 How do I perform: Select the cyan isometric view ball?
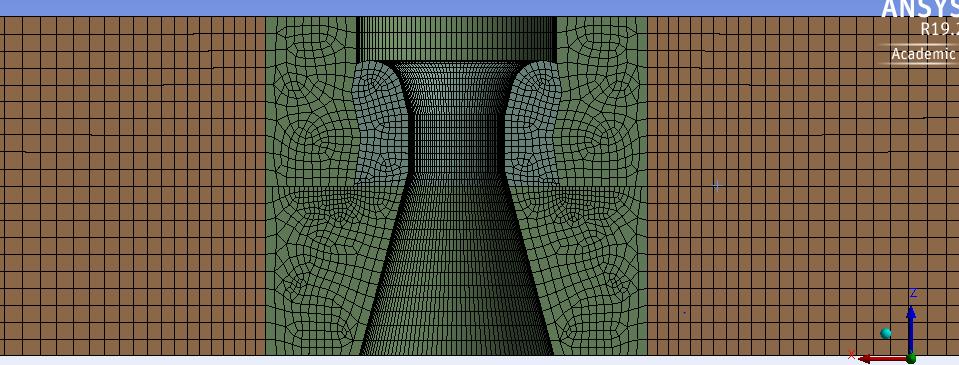click(886, 333)
